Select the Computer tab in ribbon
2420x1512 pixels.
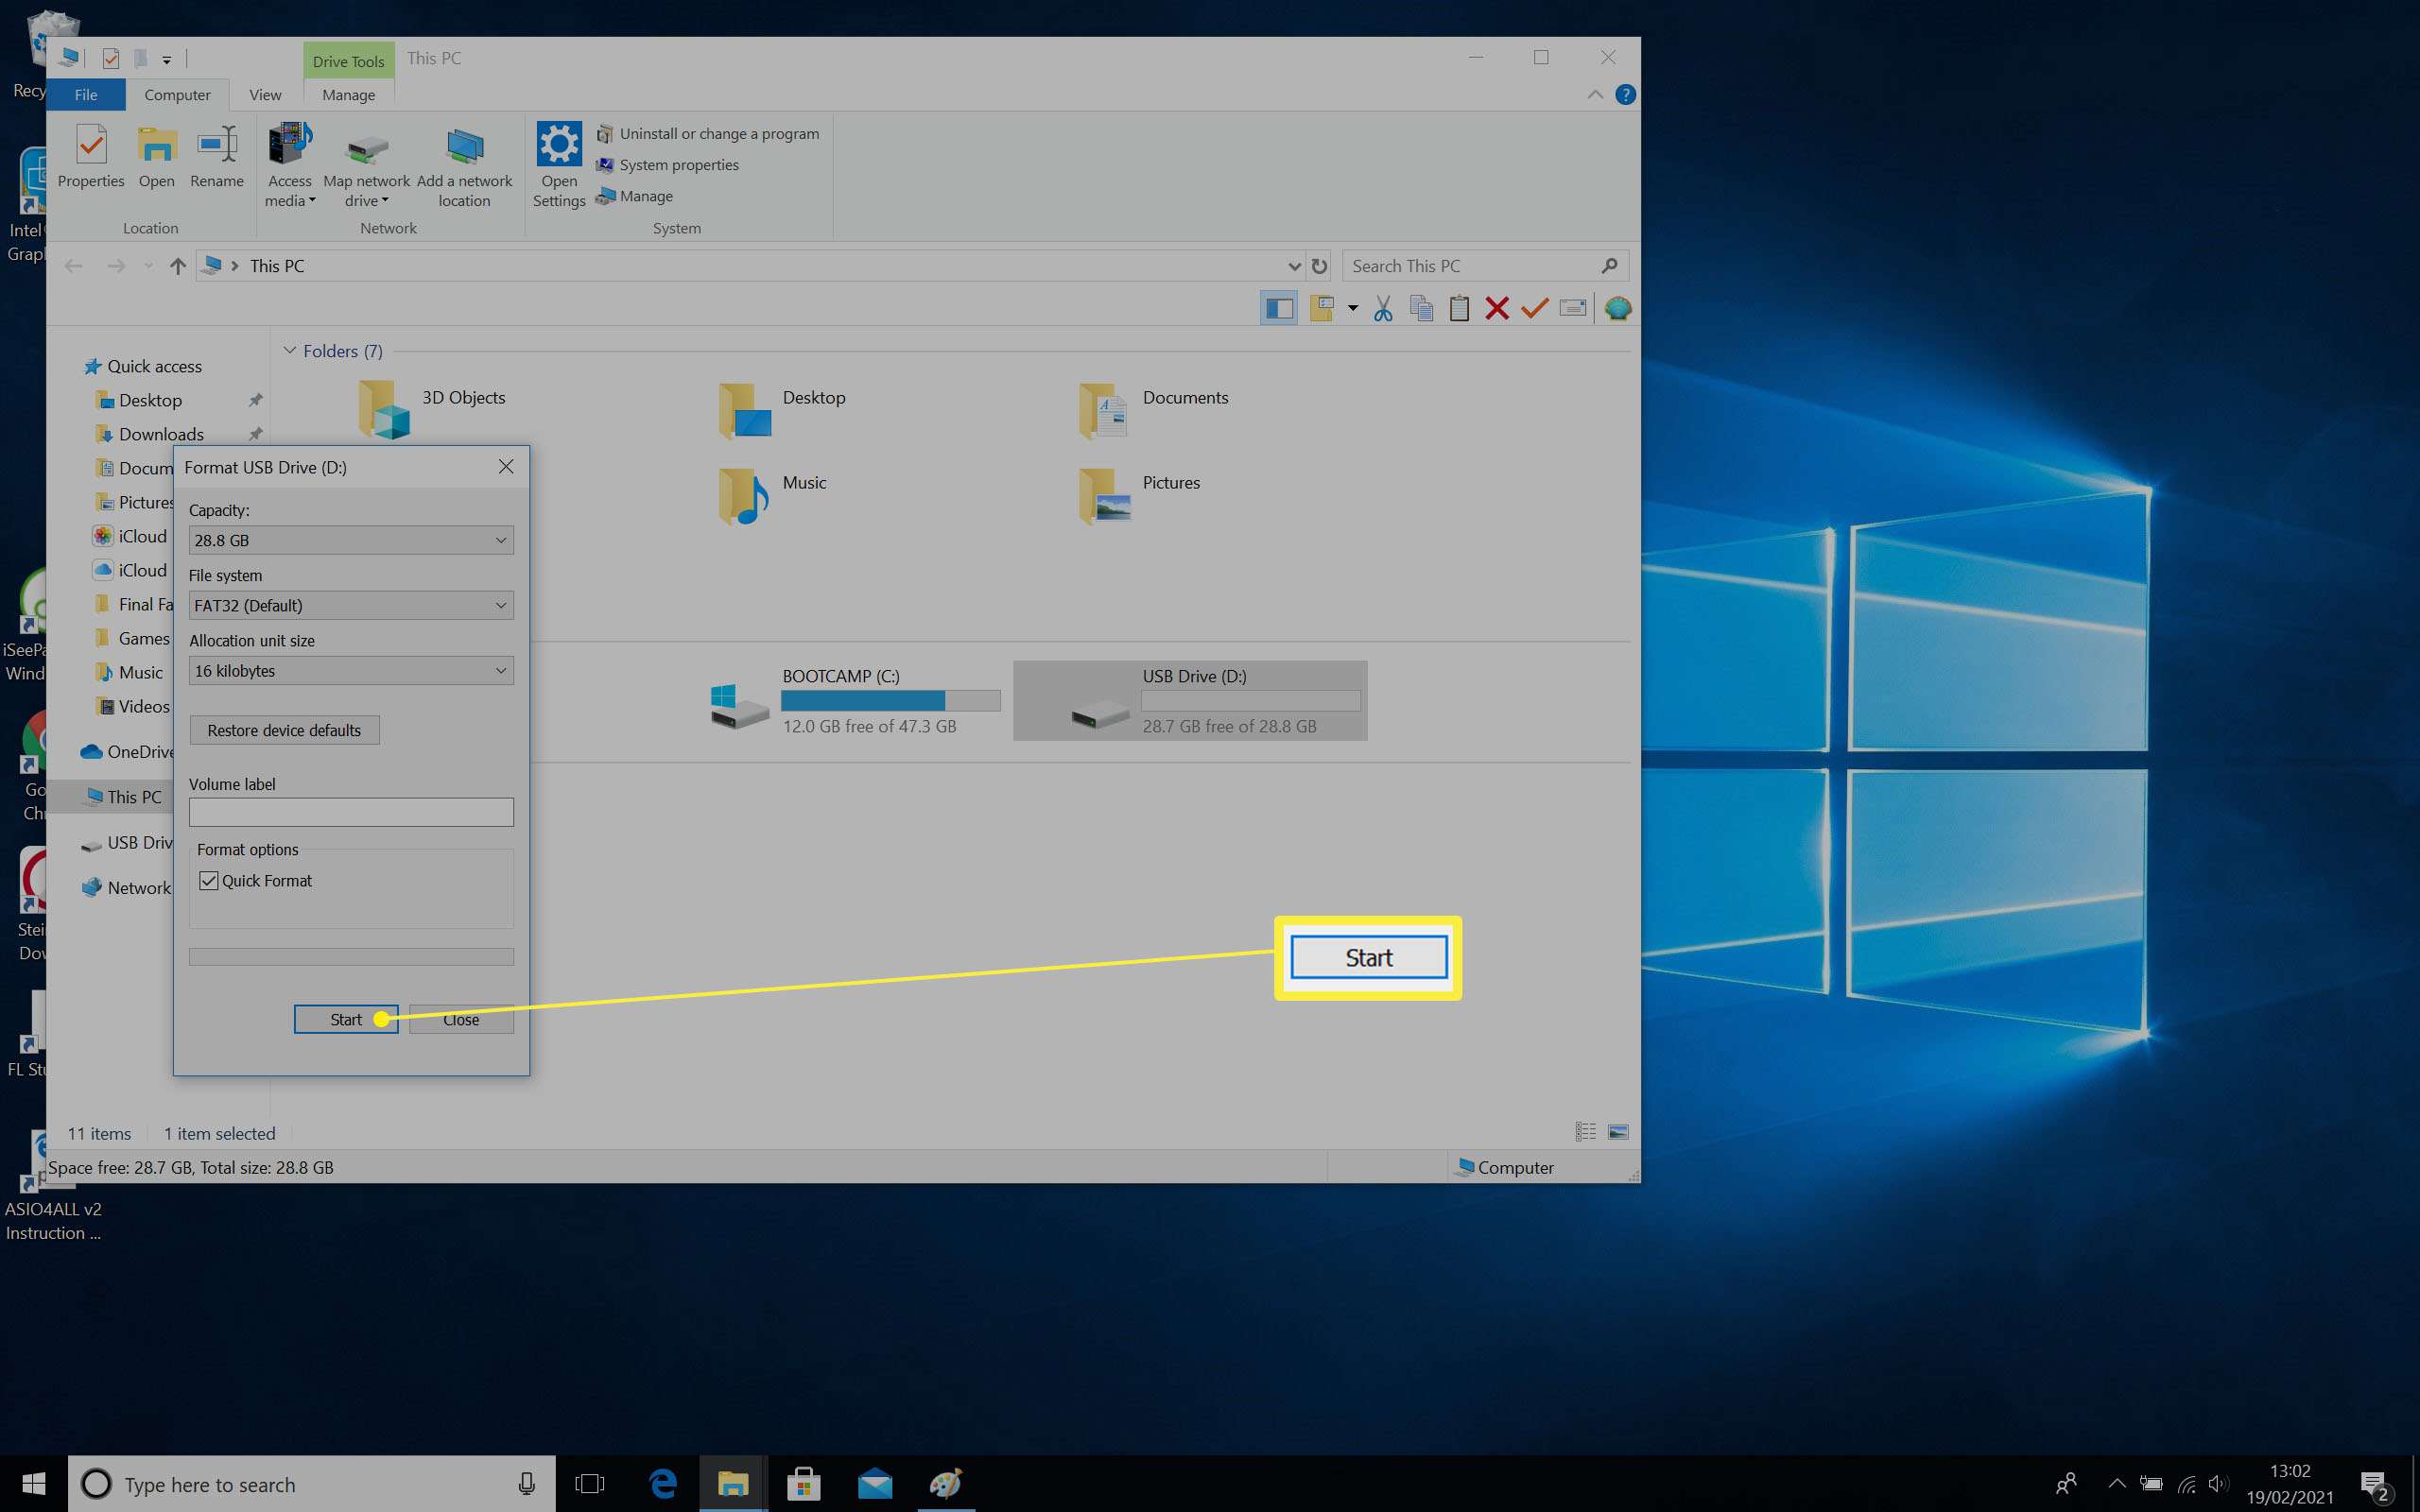coord(174,94)
